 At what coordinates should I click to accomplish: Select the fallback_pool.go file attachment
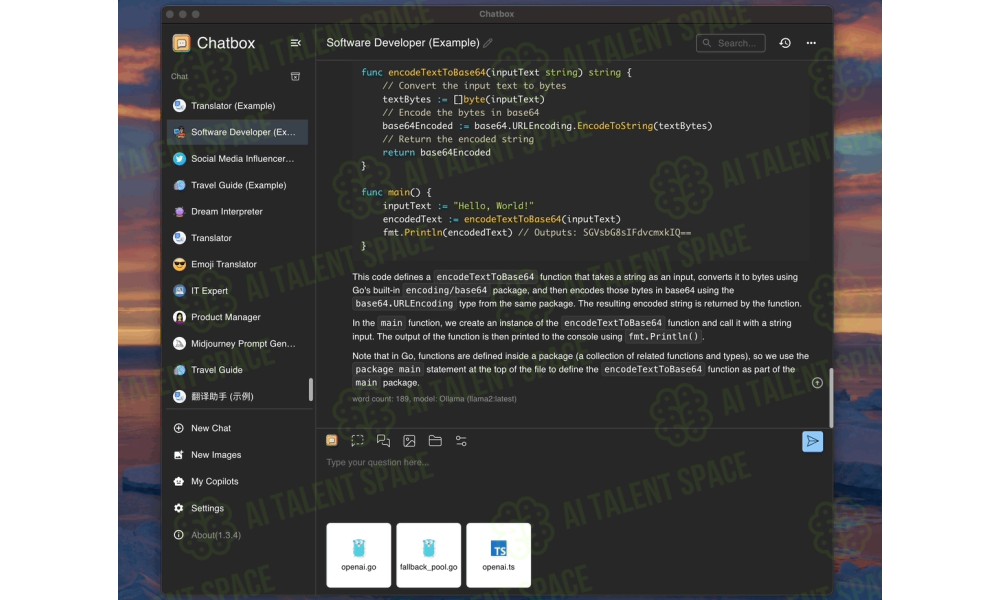coord(429,555)
